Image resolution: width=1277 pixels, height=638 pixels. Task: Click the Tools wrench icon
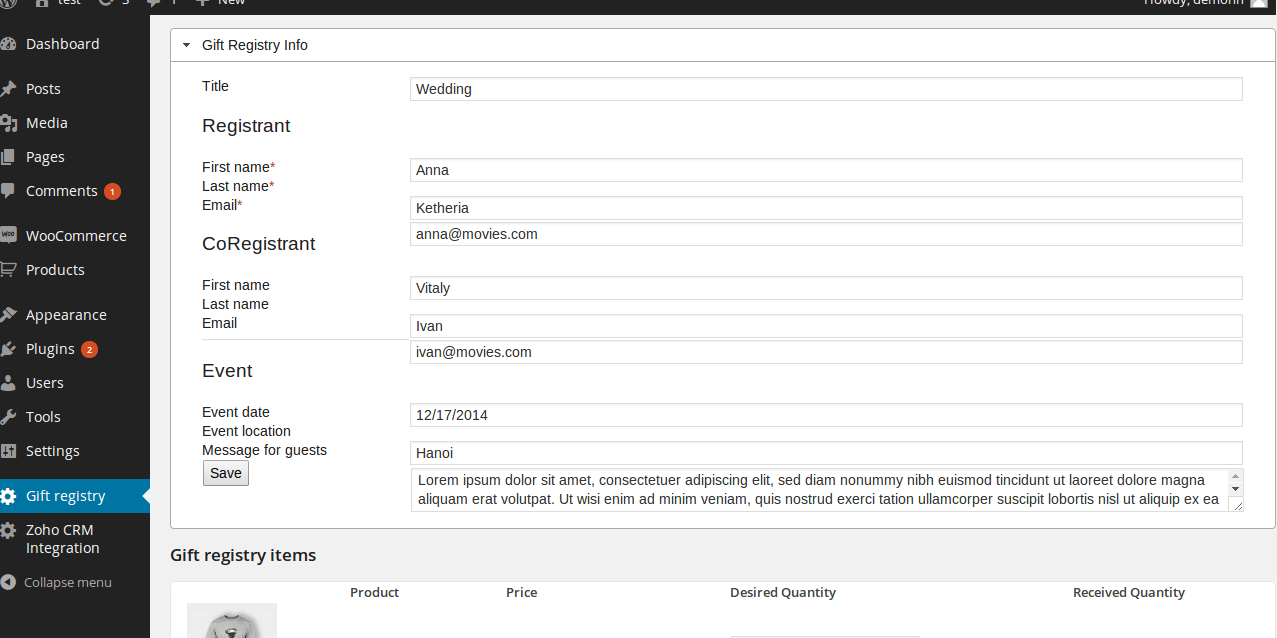tap(9, 417)
